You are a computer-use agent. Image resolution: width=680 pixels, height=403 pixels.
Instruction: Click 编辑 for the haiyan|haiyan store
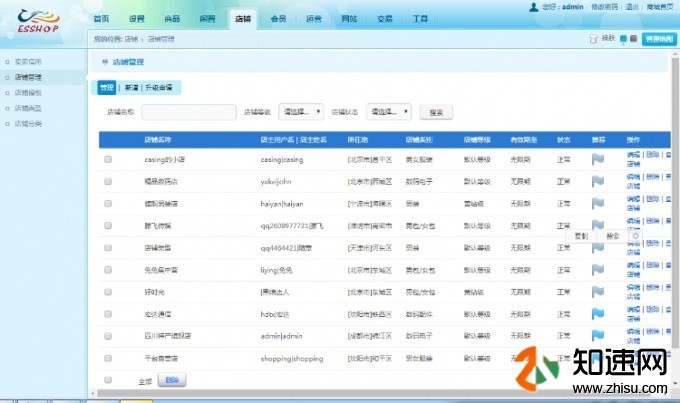[x=633, y=199]
